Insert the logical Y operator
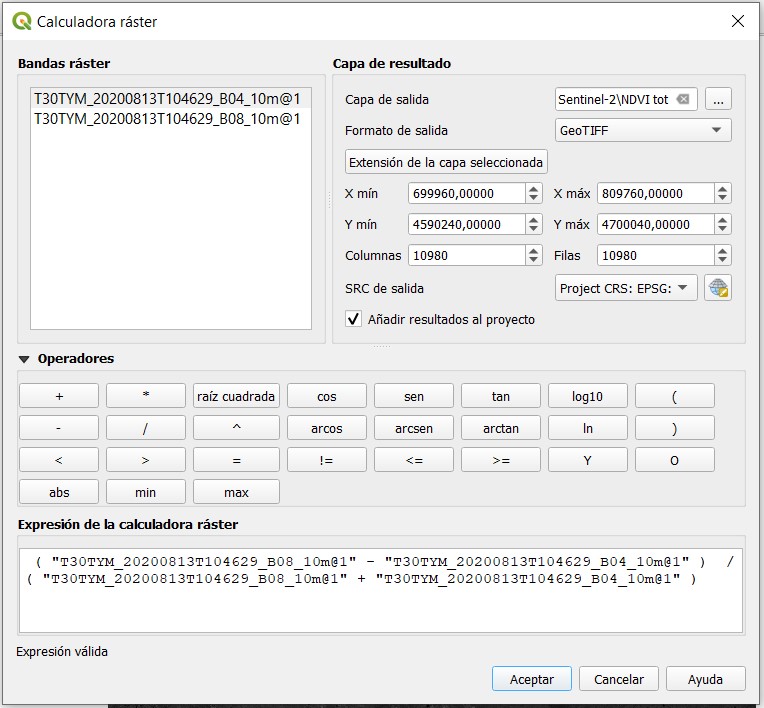This screenshot has width=764, height=708. click(588, 460)
